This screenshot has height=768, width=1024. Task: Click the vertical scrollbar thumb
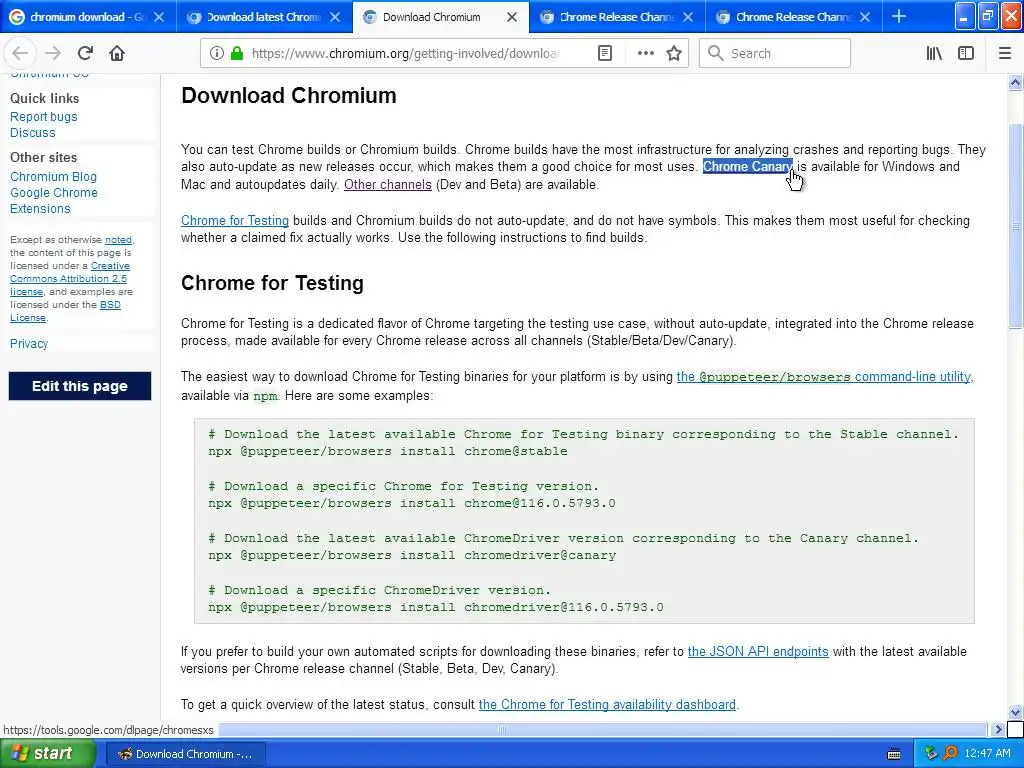(1015, 226)
